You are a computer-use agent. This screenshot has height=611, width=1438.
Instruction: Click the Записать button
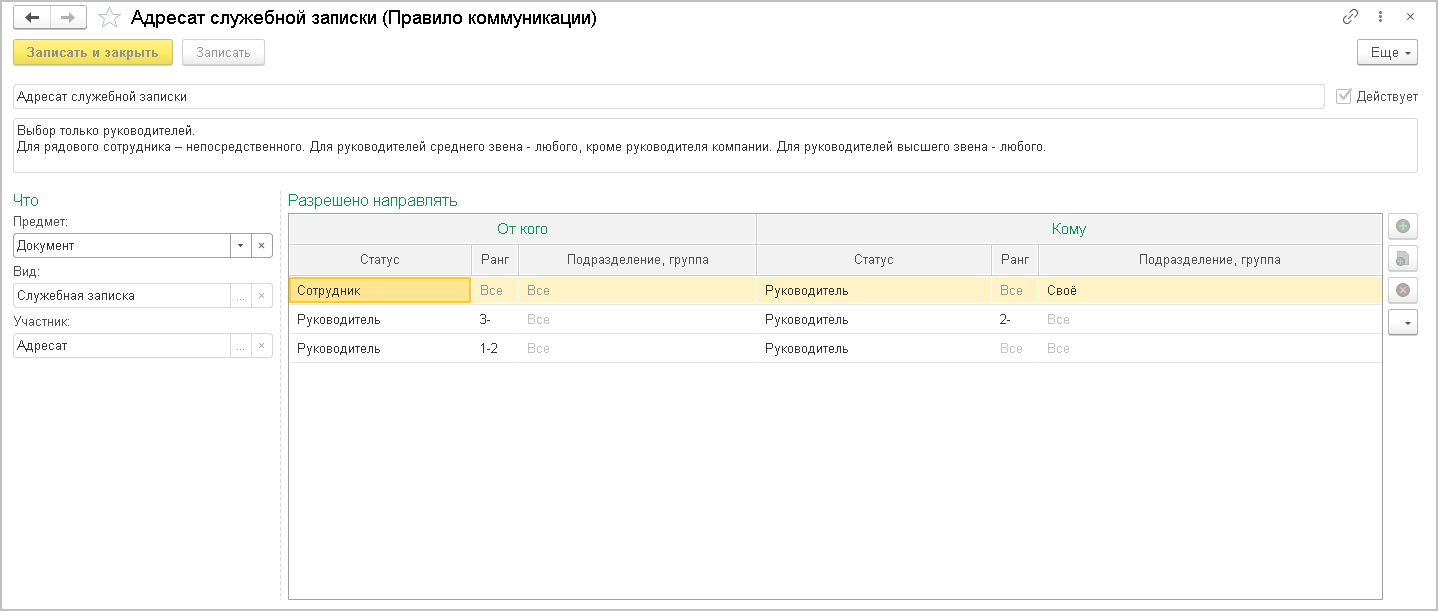pyautogui.click(x=223, y=52)
